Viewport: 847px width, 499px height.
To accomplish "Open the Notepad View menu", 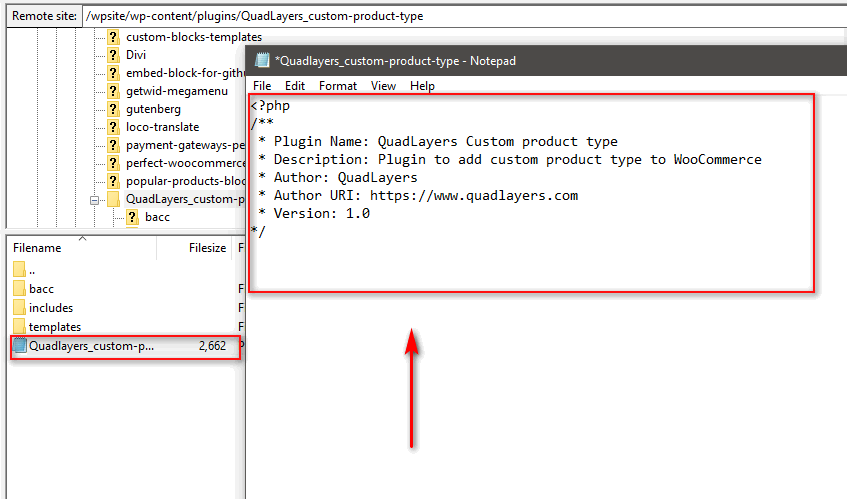I will click(383, 86).
